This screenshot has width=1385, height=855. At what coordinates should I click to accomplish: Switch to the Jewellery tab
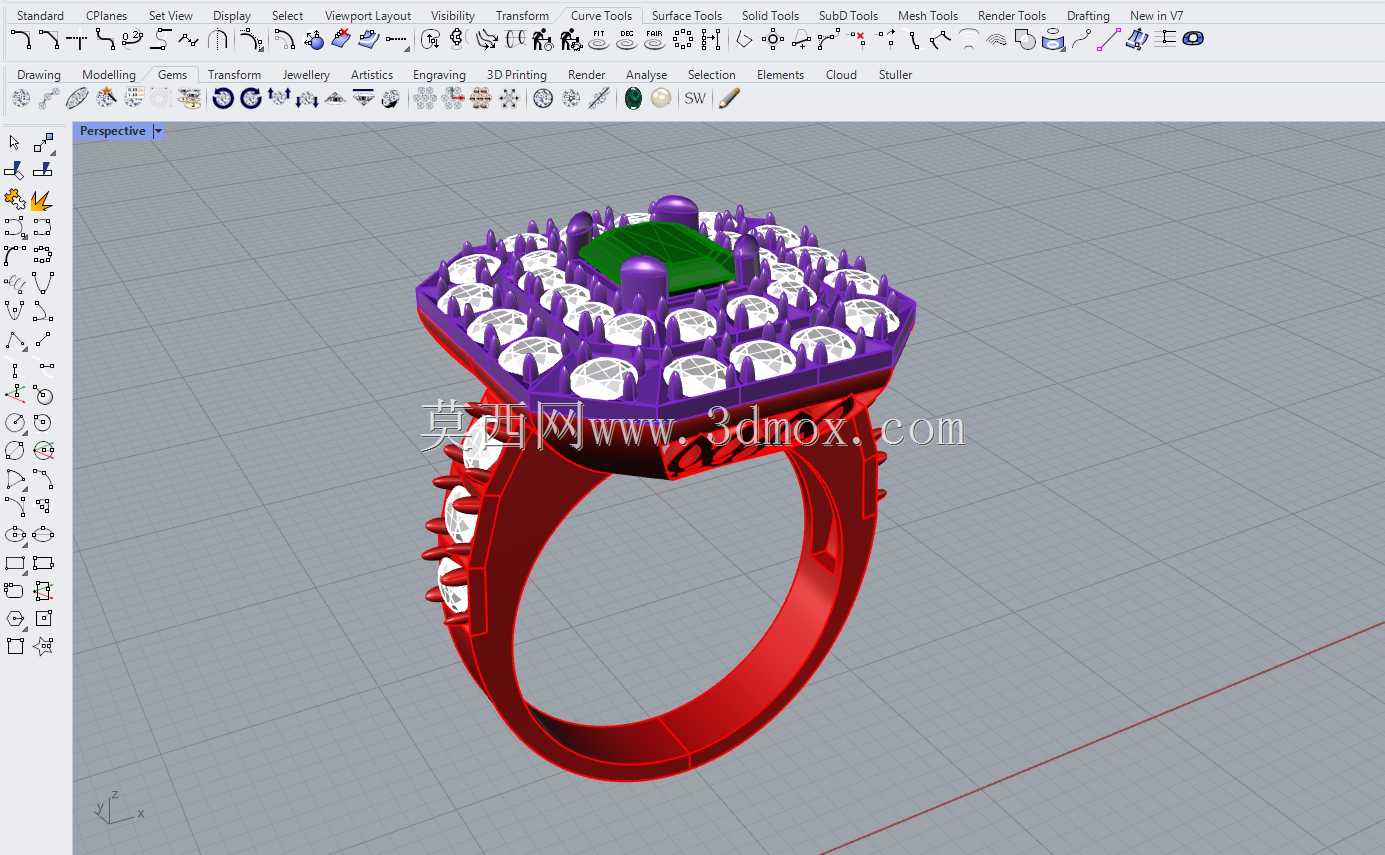(x=306, y=75)
